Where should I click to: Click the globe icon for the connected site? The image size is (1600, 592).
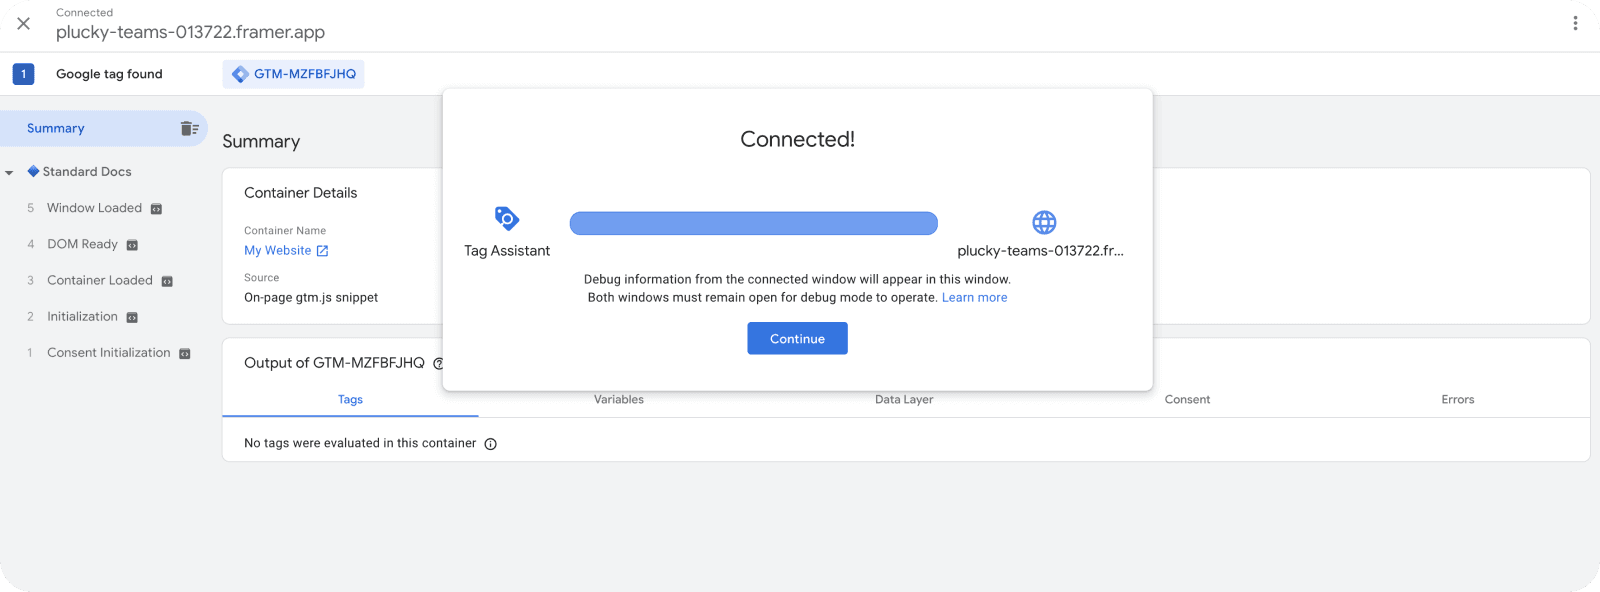1044,222
